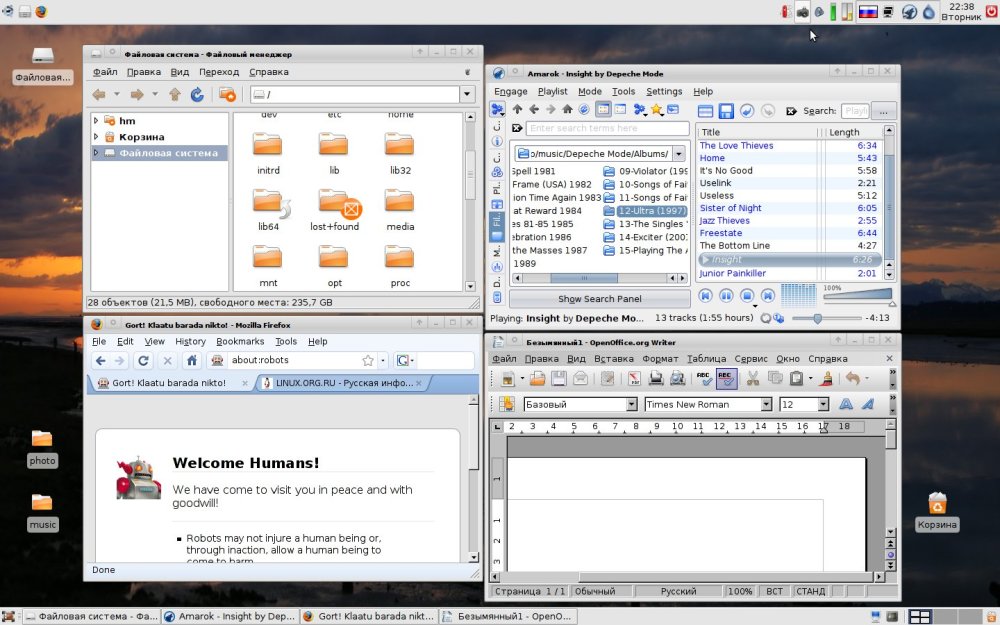1000x625 pixels.
Task: Go to the Firefox home page
Action: point(191,360)
